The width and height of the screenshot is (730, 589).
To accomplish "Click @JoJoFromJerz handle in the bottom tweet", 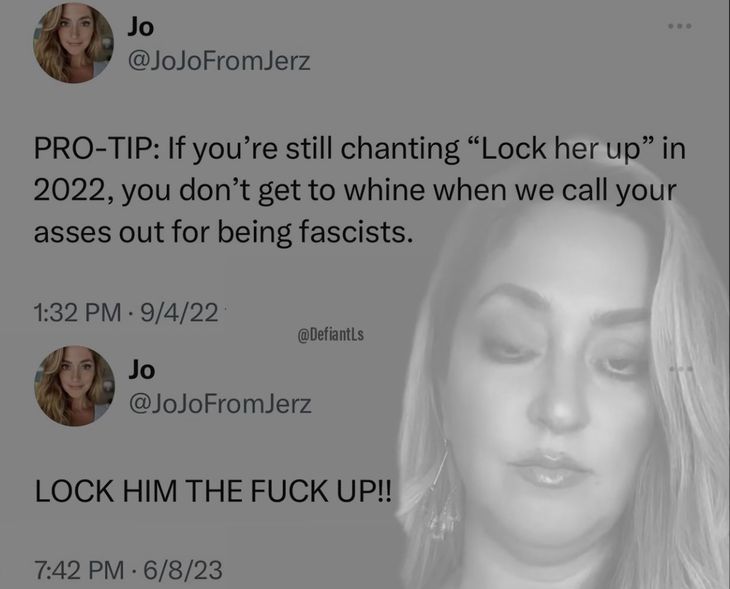I will coord(220,404).
